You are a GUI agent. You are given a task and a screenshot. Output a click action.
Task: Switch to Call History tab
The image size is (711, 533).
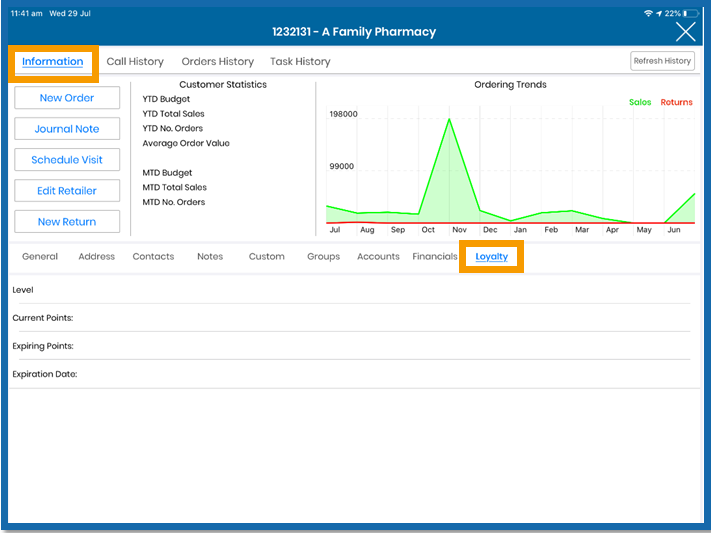coord(135,62)
